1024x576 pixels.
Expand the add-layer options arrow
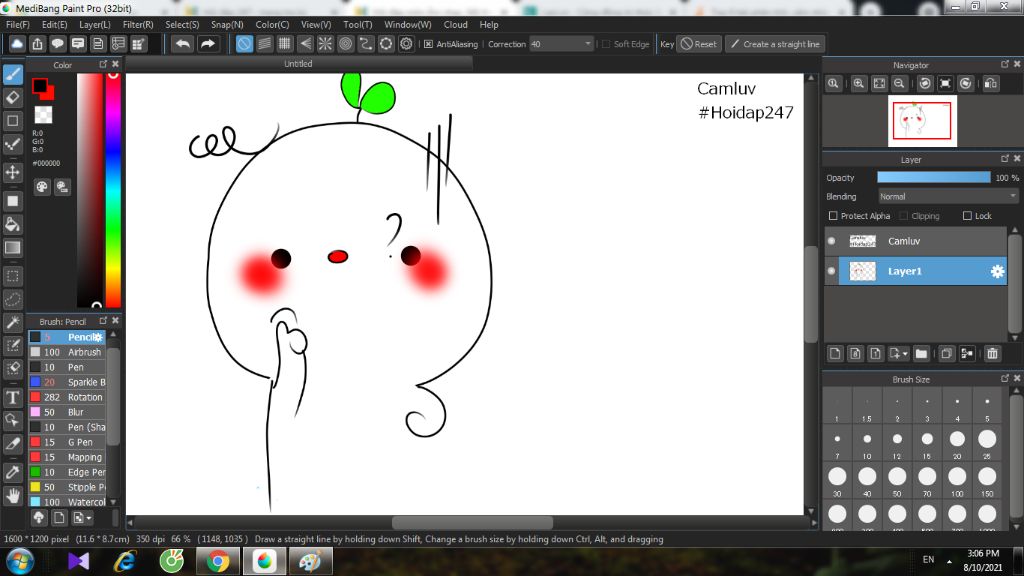tap(905, 354)
